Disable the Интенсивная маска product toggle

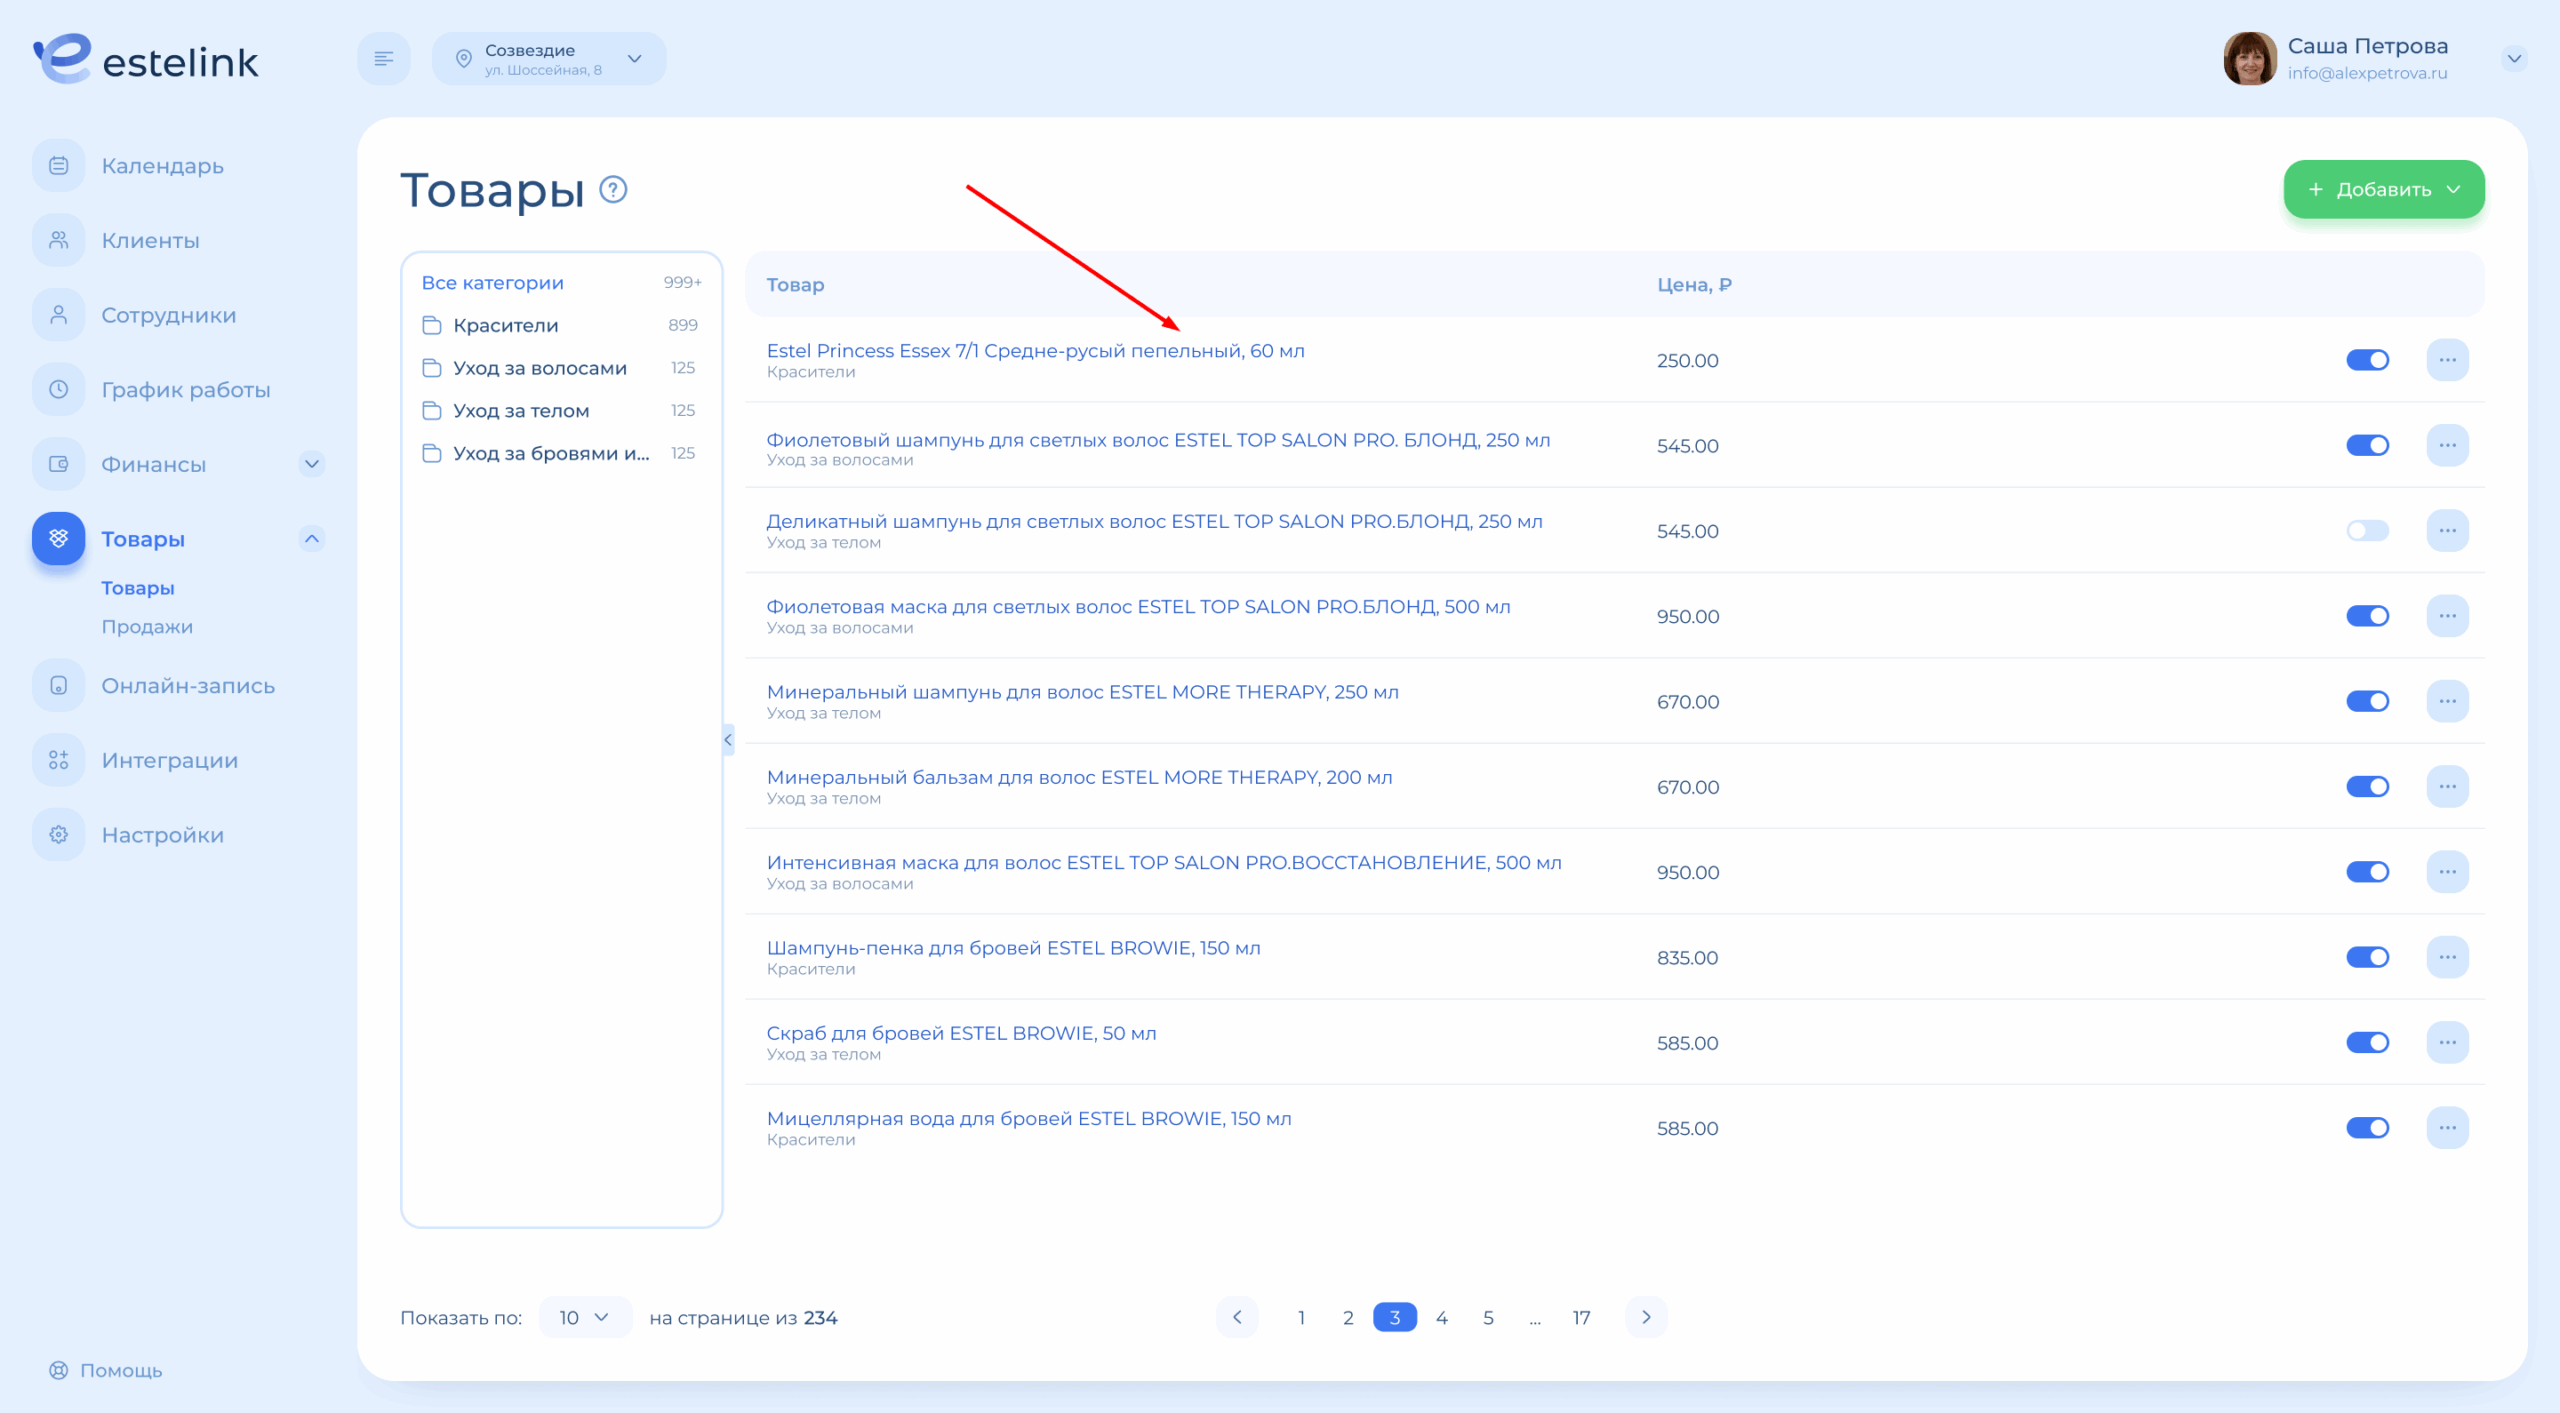[2367, 872]
